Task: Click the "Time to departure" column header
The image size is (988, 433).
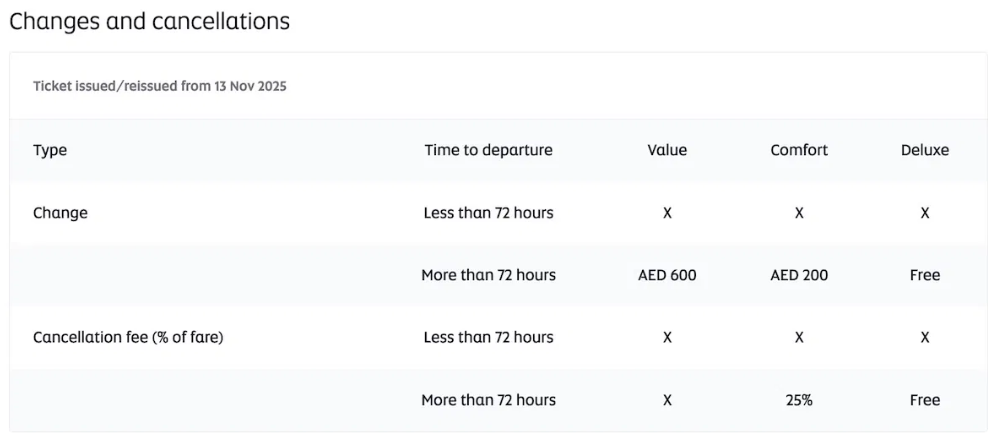Action: 488,150
